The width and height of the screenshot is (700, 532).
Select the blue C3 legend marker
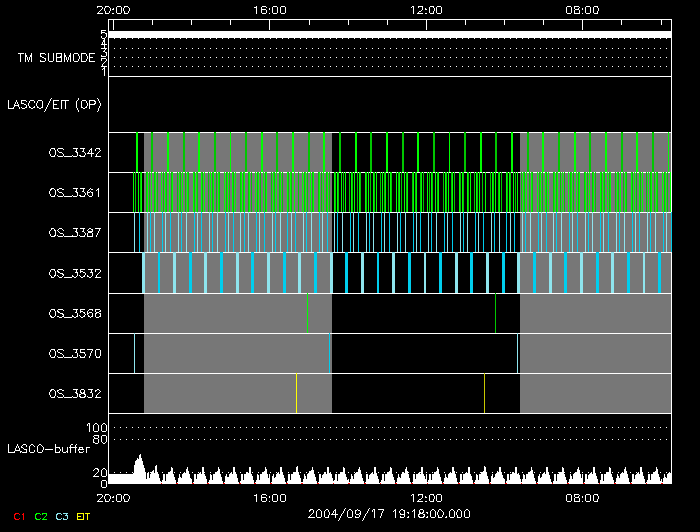[x=62, y=516]
